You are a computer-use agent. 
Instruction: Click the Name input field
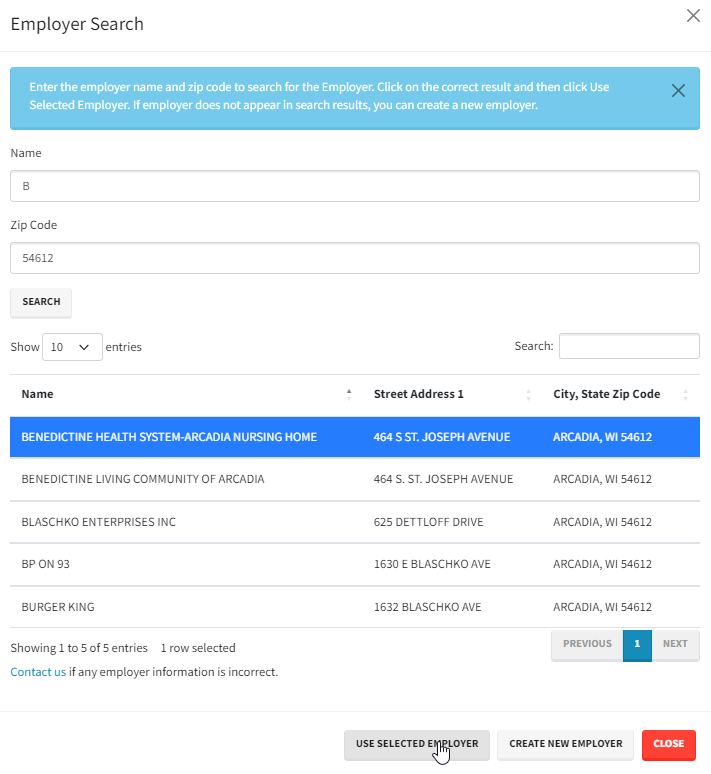[355, 186]
